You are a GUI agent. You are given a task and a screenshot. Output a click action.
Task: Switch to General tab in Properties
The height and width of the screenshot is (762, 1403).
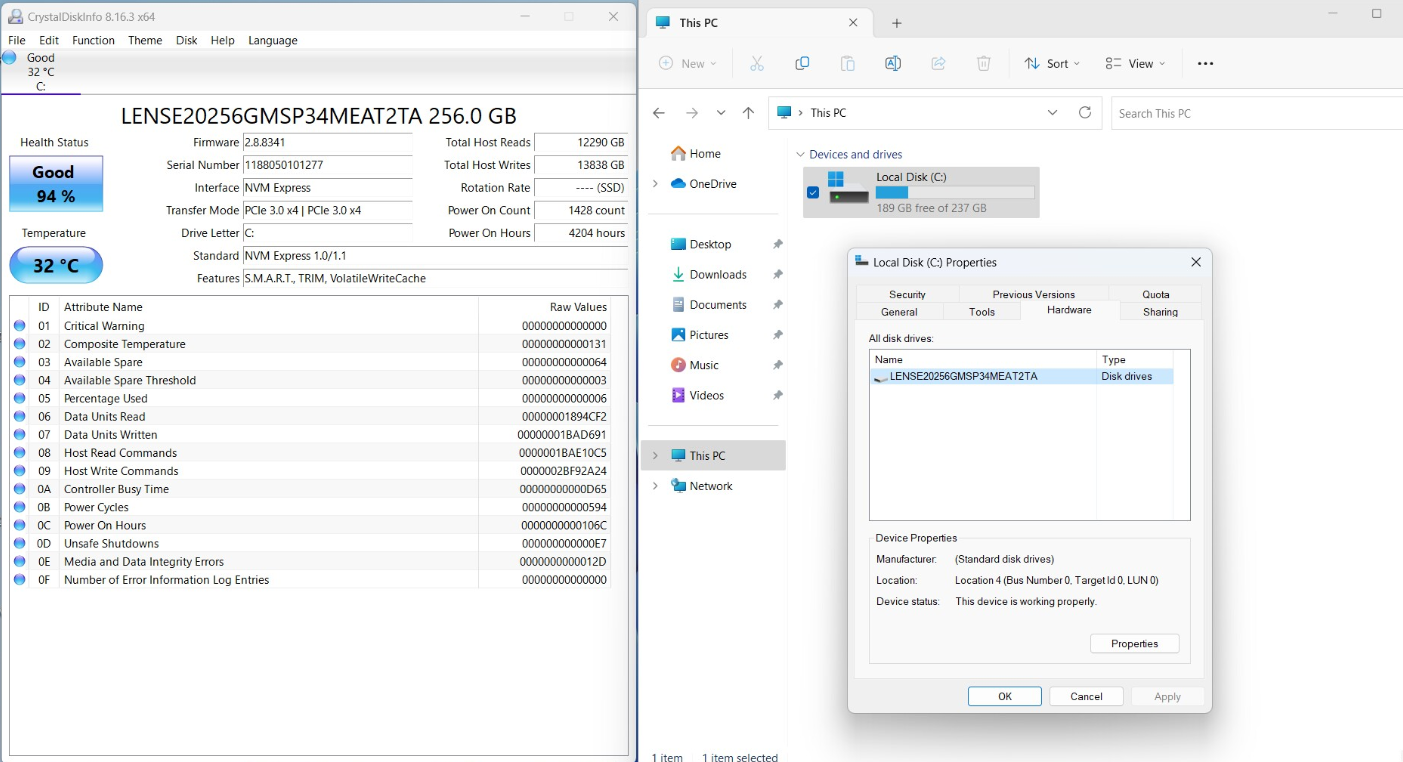[899, 312]
